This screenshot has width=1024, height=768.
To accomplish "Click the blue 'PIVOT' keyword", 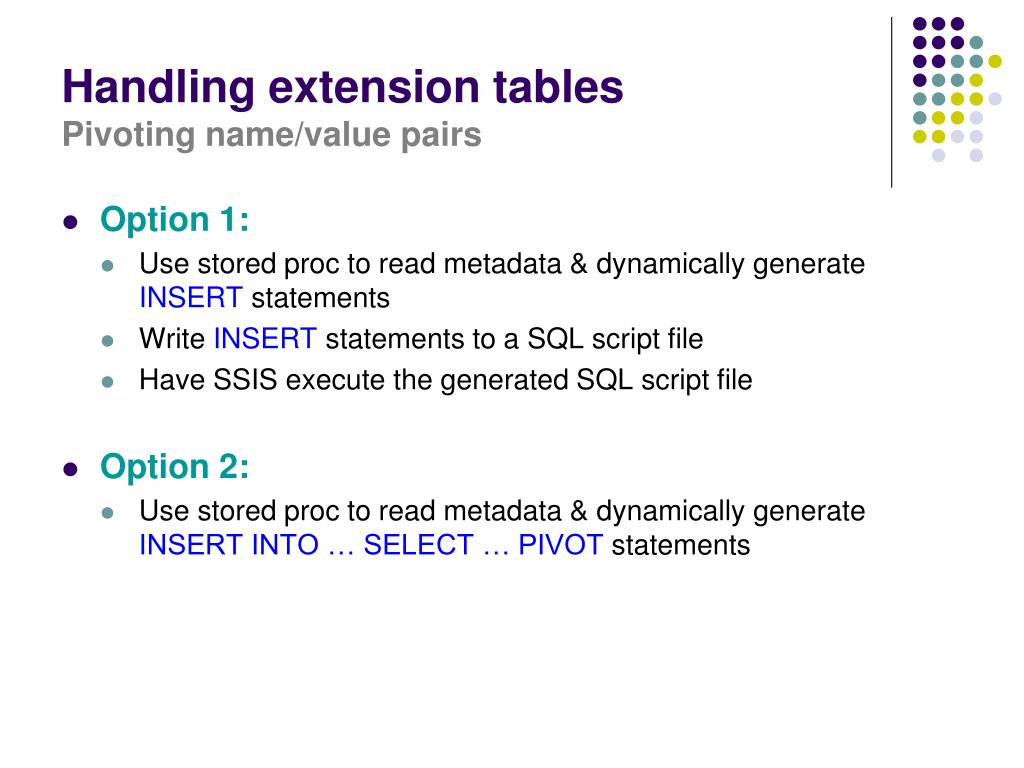I will [560, 545].
